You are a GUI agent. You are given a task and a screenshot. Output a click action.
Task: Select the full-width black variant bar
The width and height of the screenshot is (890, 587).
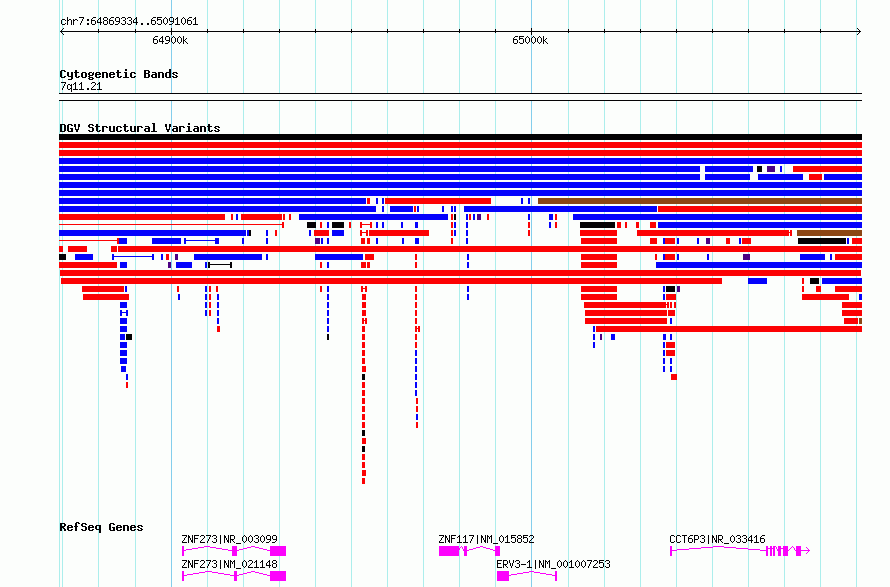[460, 137]
